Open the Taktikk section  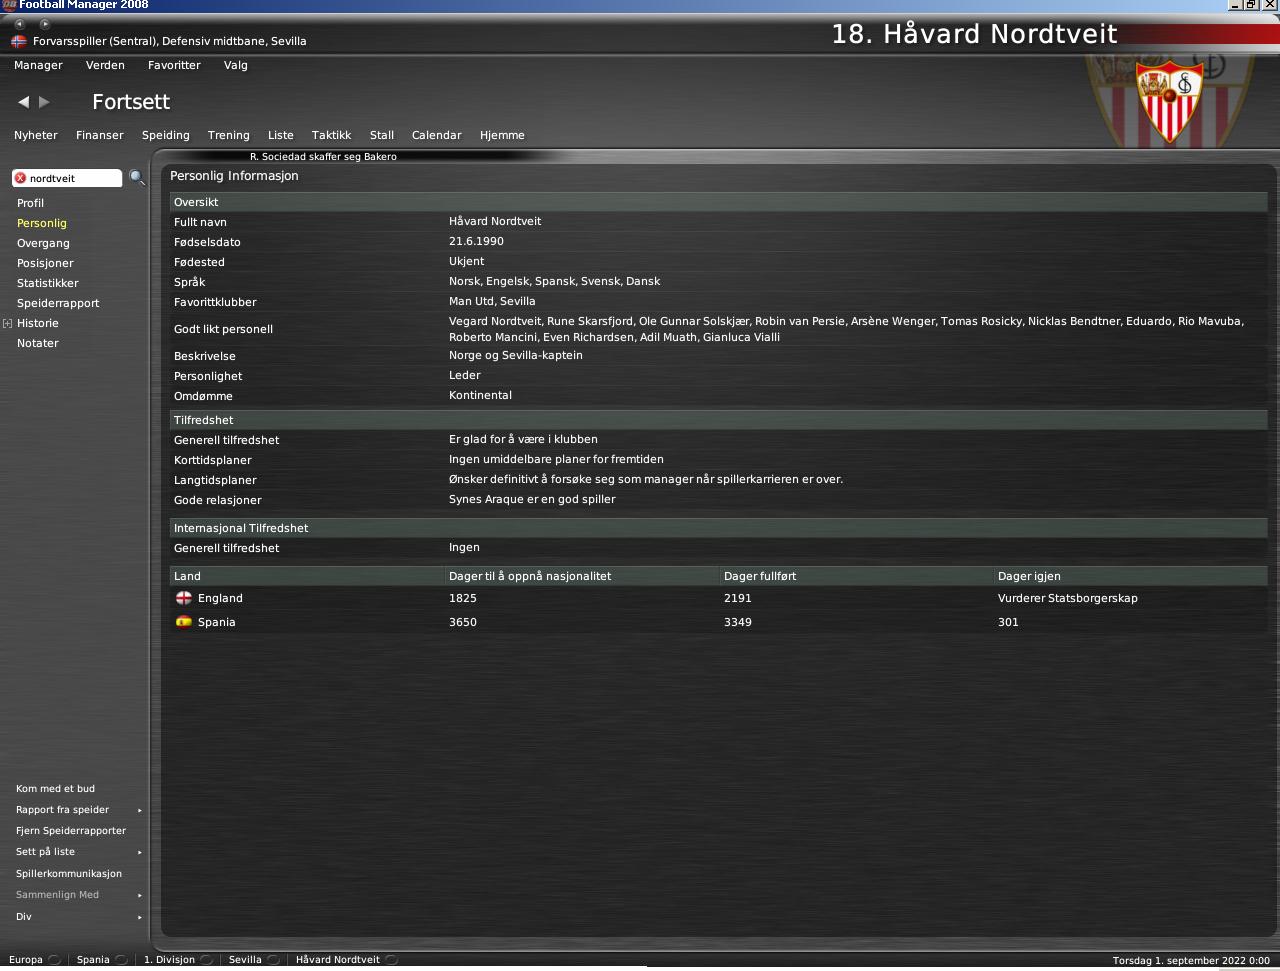pos(331,135)
